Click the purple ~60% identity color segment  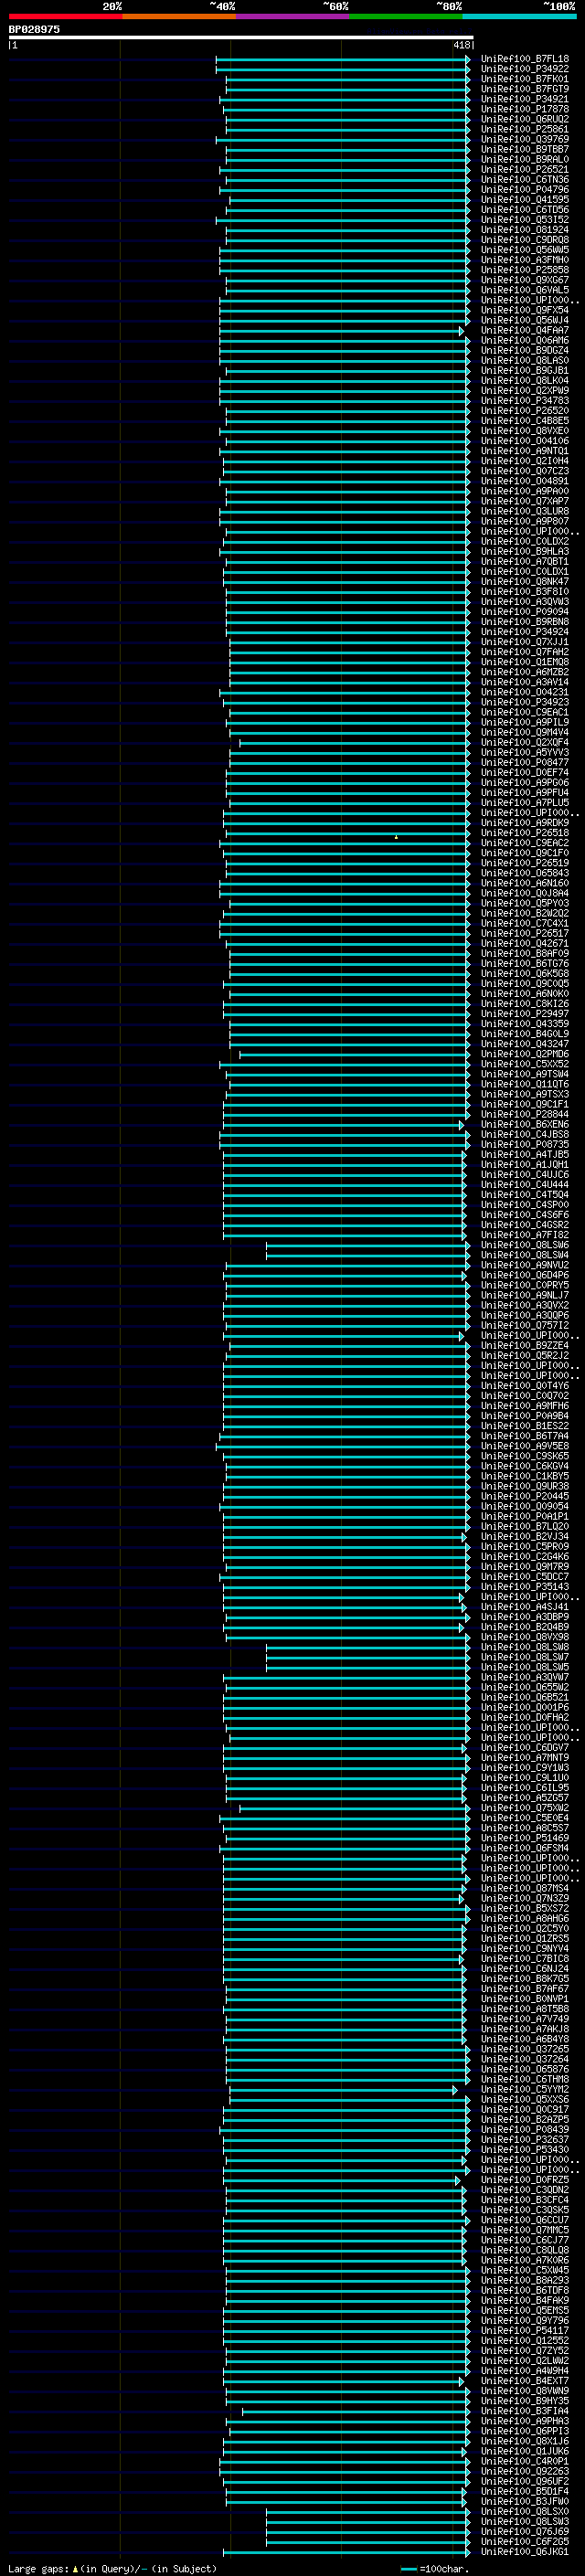tap(293, 16)
